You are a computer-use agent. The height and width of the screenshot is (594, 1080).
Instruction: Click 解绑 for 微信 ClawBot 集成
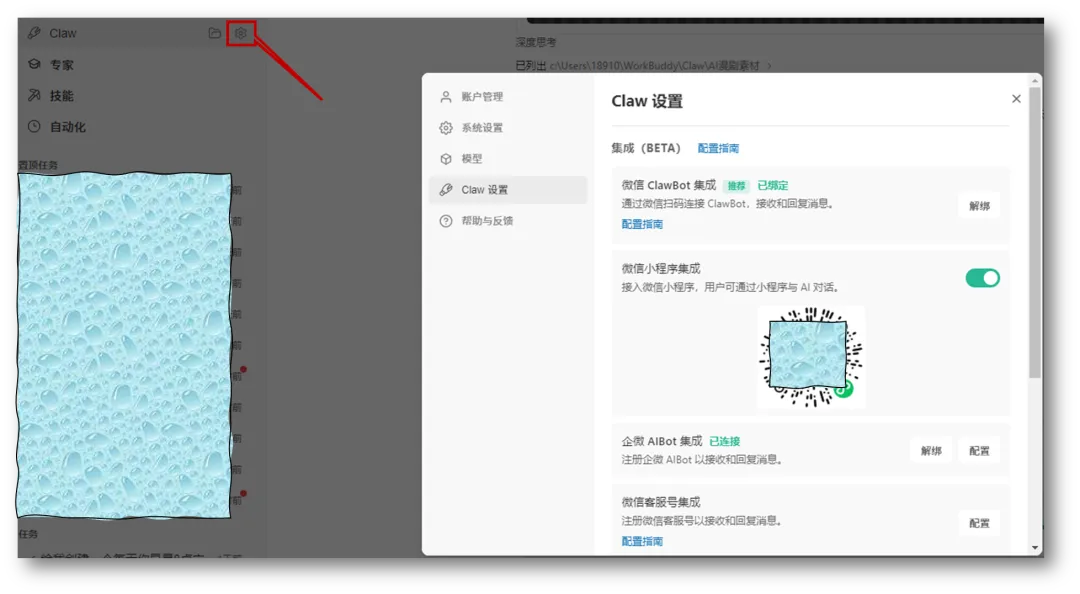979,206
